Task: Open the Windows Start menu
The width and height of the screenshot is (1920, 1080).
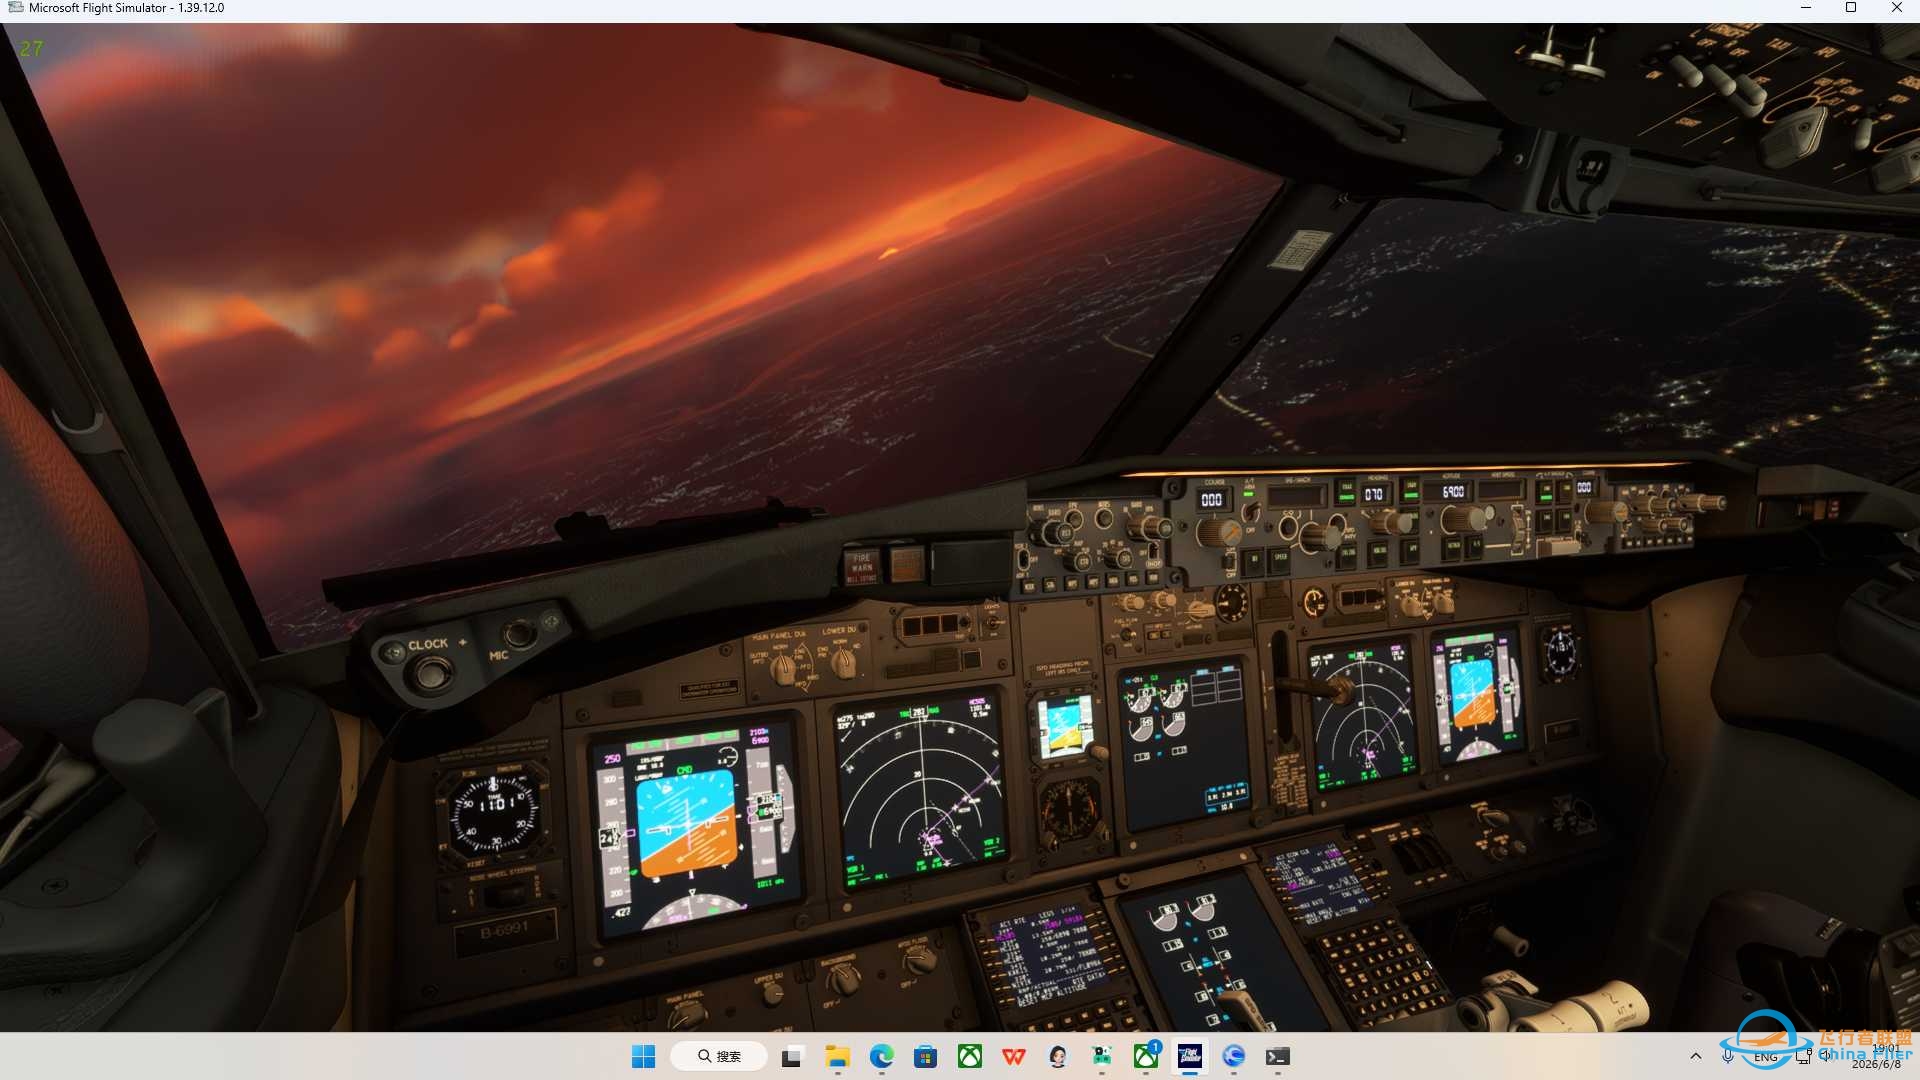Action: click(x=643, y=1056)
